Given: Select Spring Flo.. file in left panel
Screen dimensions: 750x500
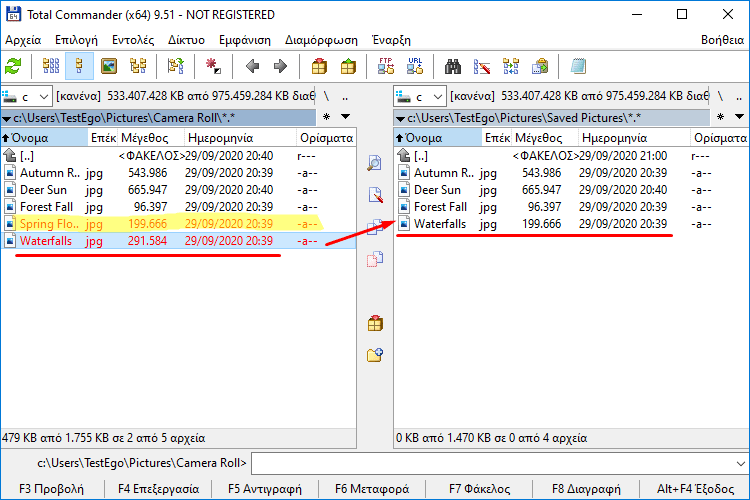Looking at the screenshot, I should pyautogui.click(x=178, y=223).
